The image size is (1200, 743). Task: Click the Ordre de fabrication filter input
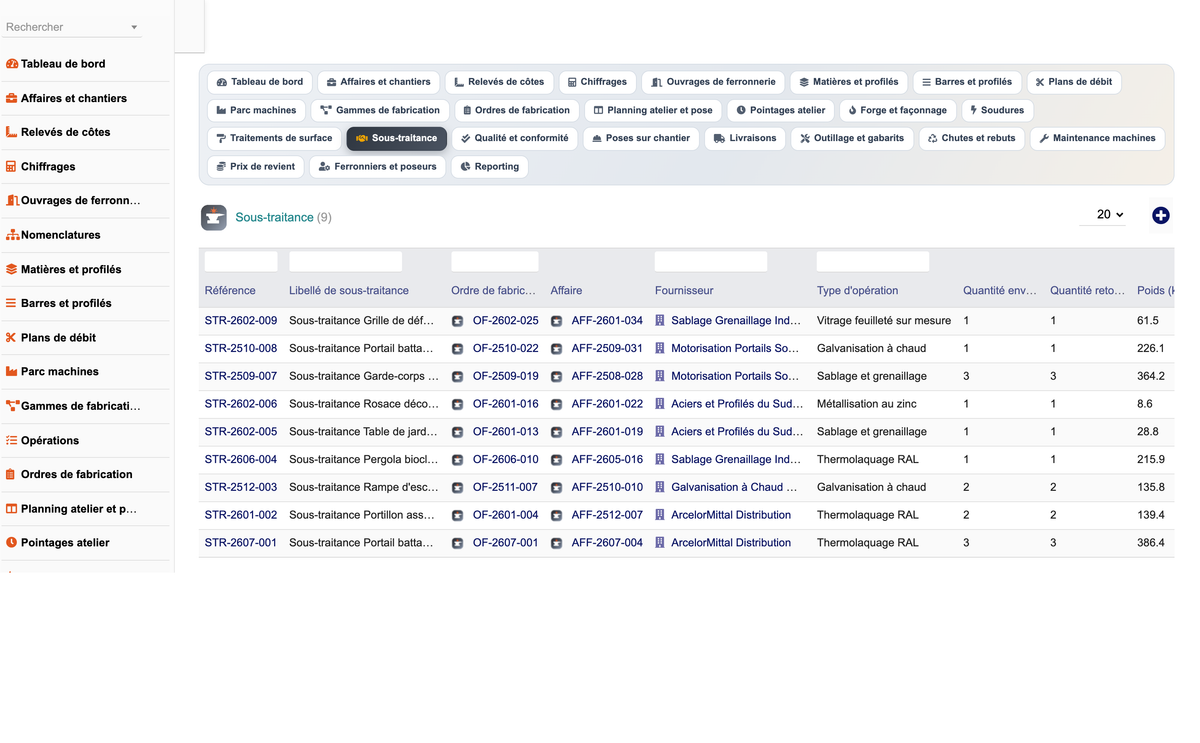click(x=495, y=262)
